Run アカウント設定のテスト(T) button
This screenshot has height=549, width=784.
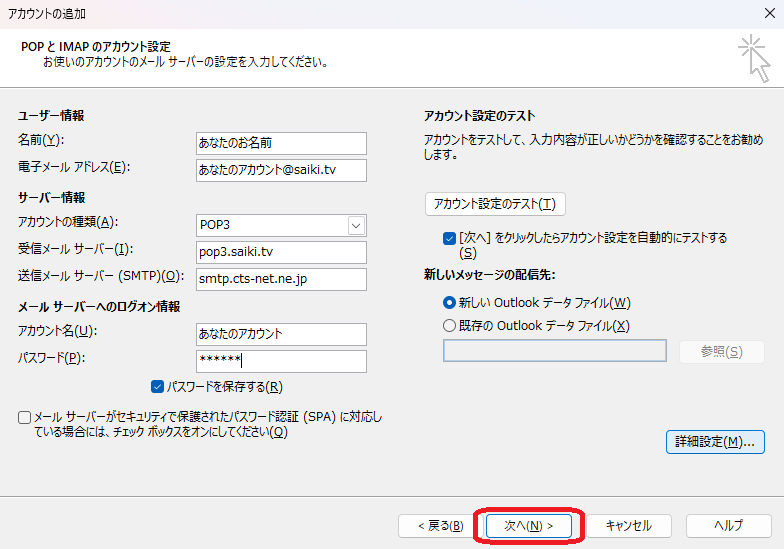point(495,204)
